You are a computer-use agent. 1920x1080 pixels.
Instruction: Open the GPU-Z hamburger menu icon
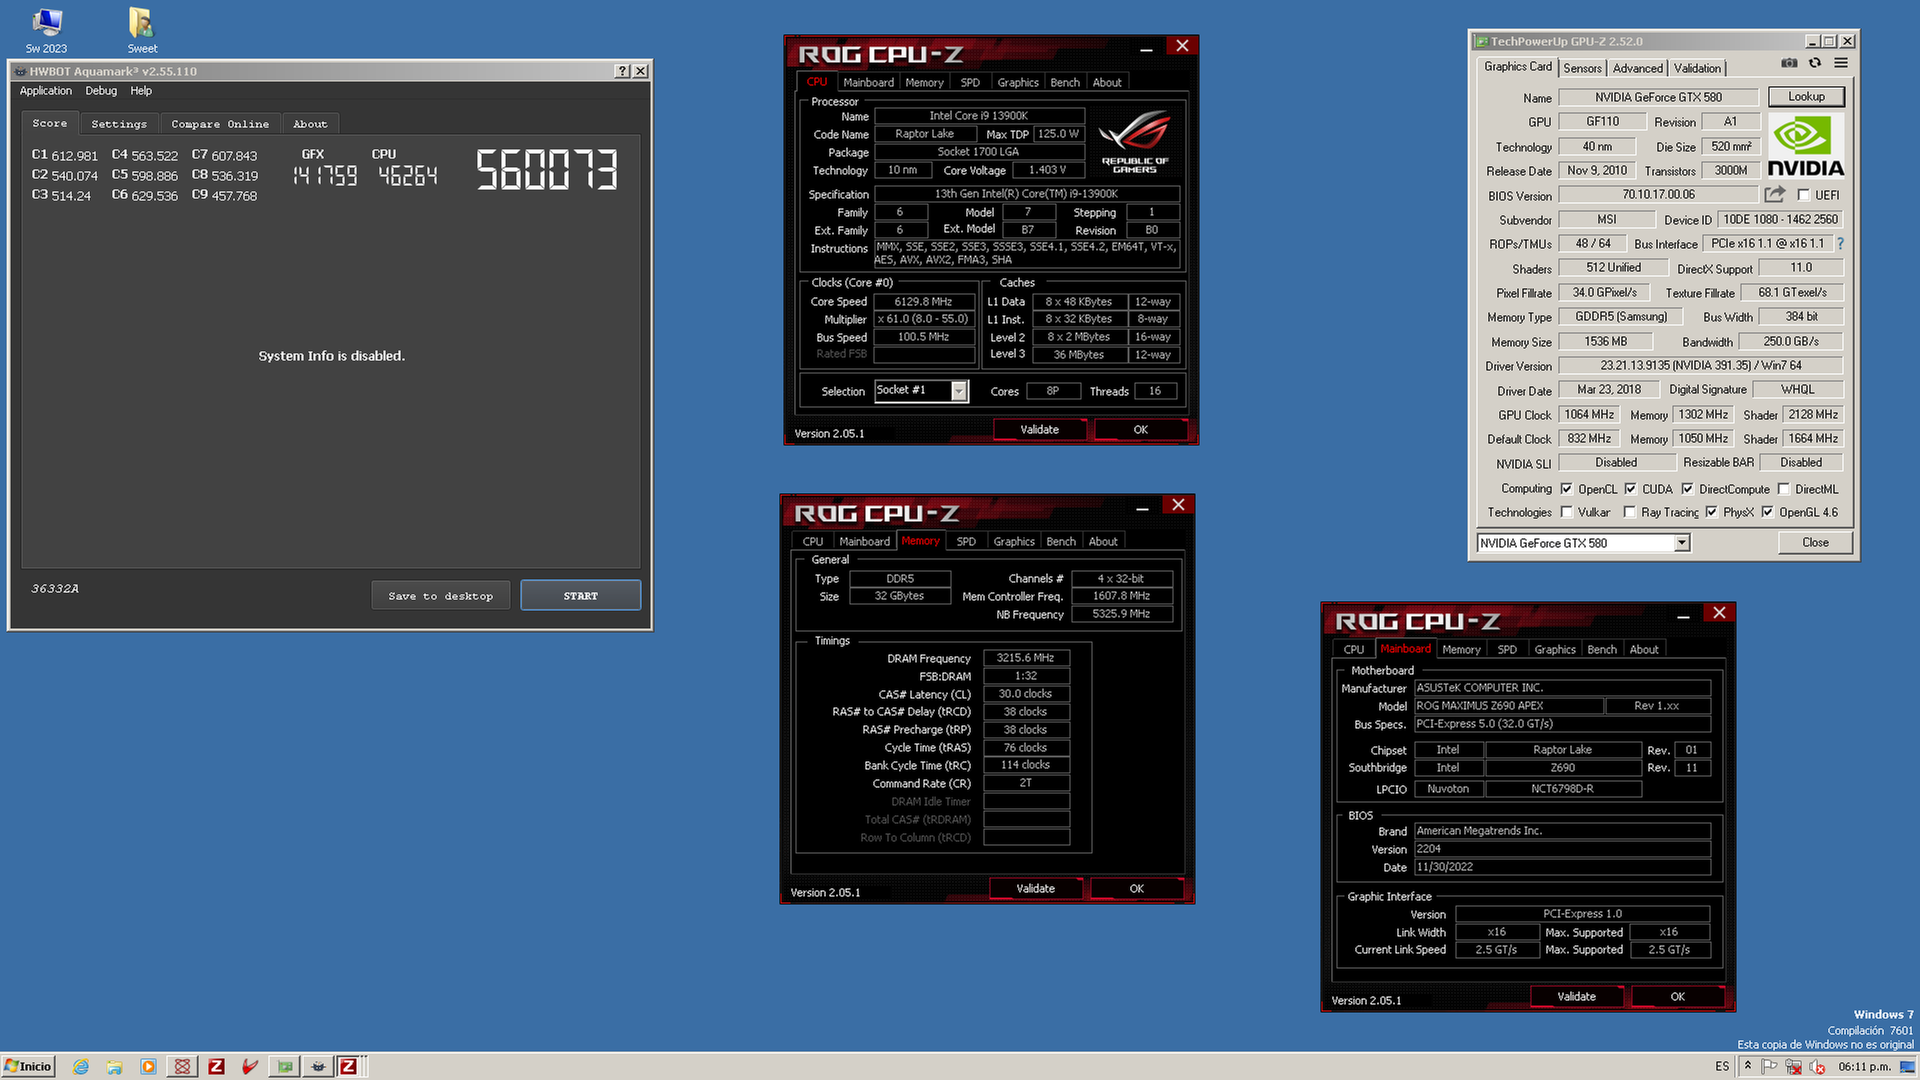[x=1841, y=63]
